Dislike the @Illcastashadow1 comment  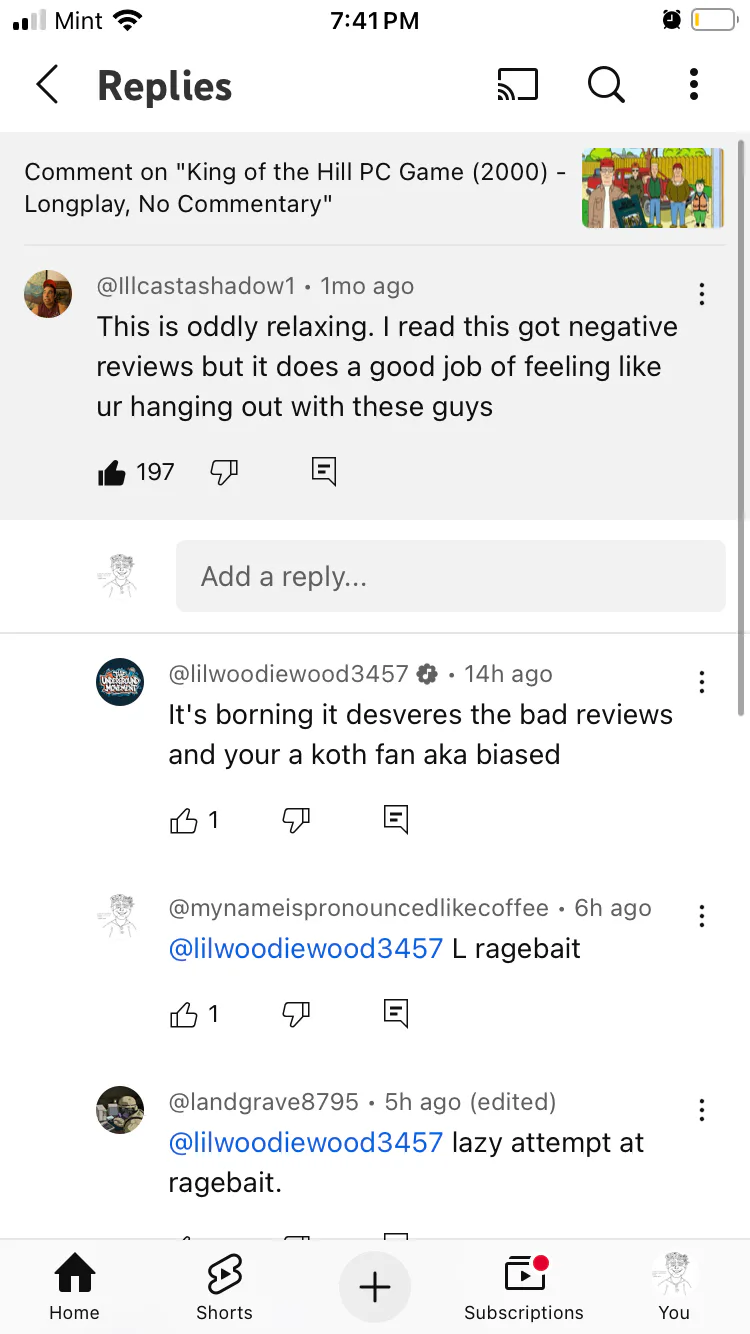[x=224, y=472]
